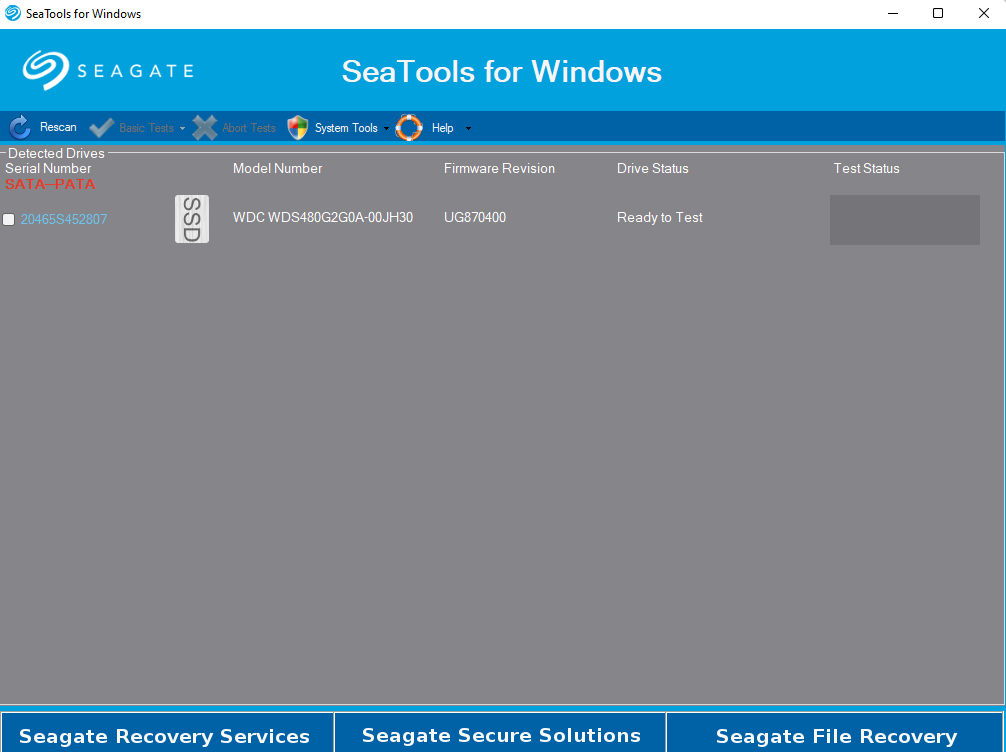Screen dimensions: 1006x752
Task: Click the Abort Tests label
Action: tap(249, 128)
